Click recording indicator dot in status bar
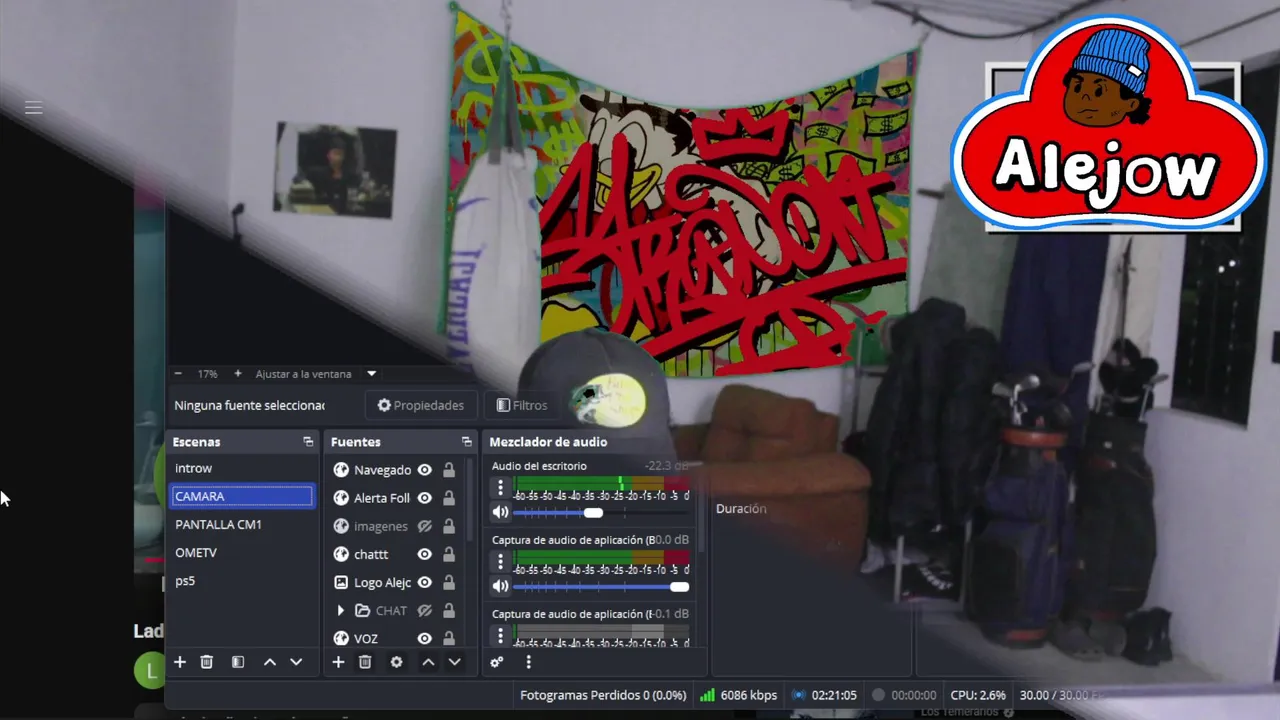Screen dimensions: 1280x720 click(x=878, y=695)
